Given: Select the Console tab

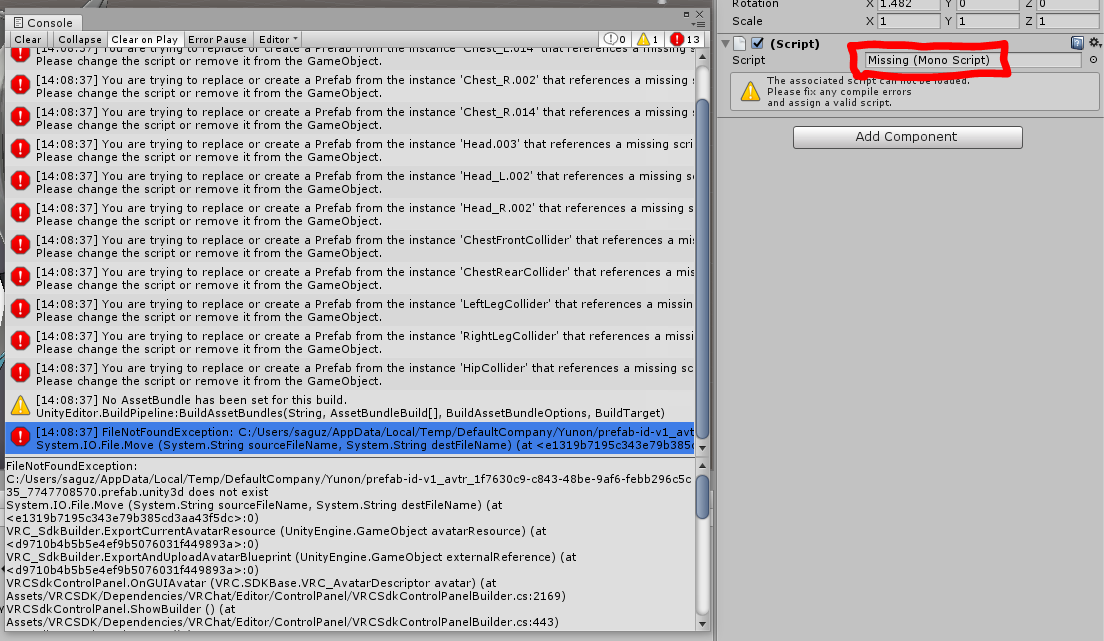Looking at the screenshot, I should tap(43, 23).
